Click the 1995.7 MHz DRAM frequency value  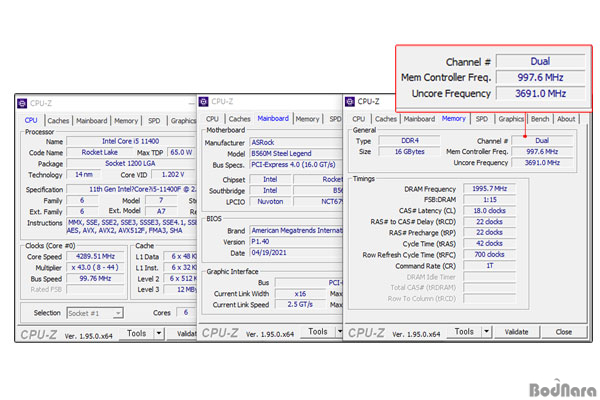[489, 189]
